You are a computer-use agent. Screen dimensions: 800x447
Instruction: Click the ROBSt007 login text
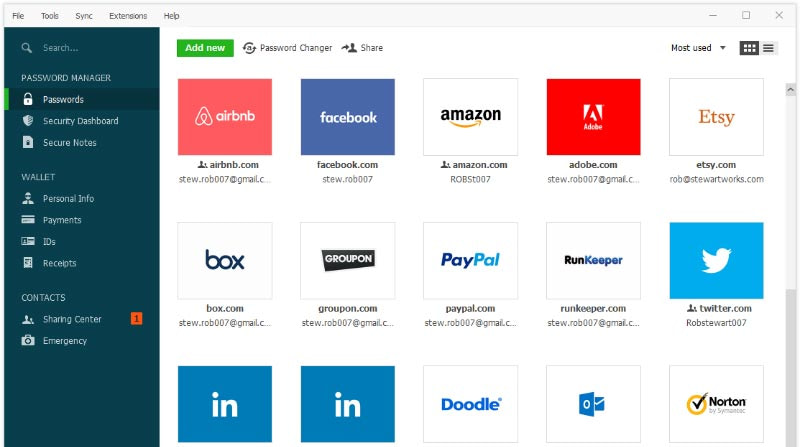coord(470,179)
